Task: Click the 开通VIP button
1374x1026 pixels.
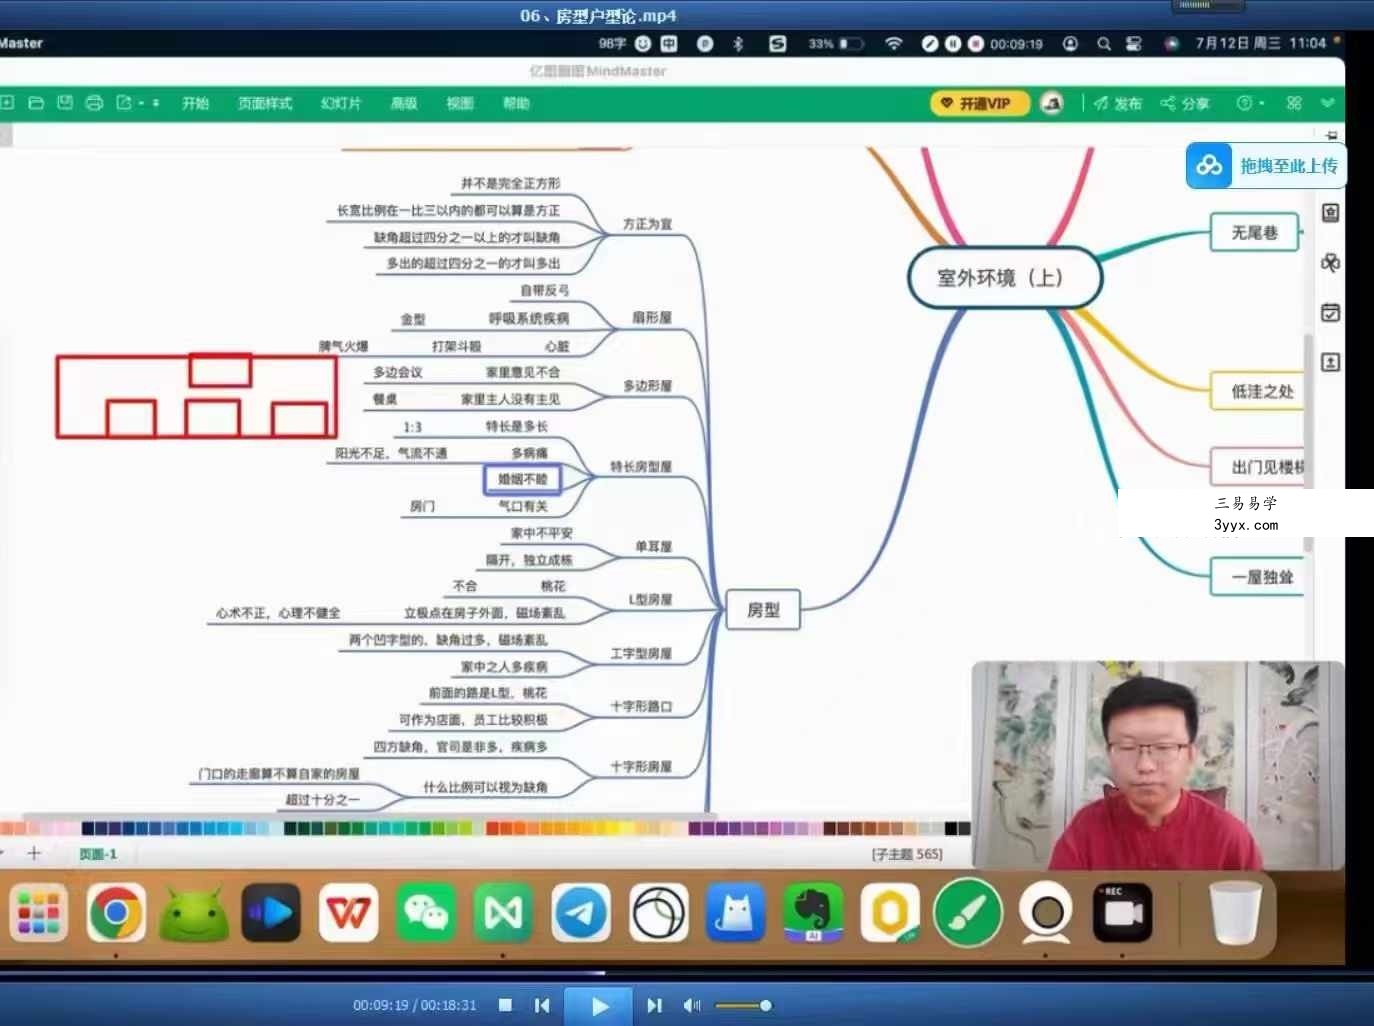Action: (979, 103)
